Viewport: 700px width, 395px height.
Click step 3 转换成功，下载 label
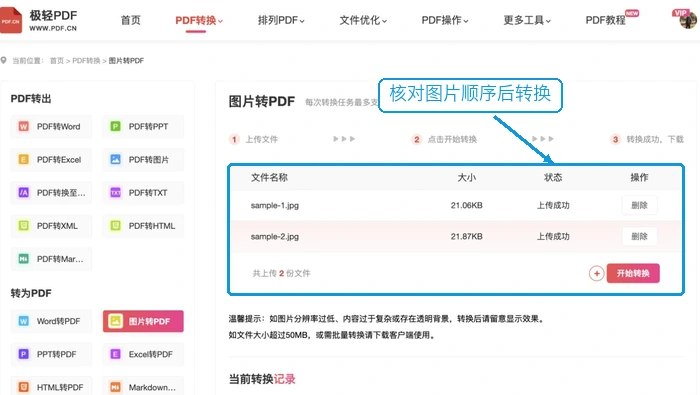click(x=655, y=139)
